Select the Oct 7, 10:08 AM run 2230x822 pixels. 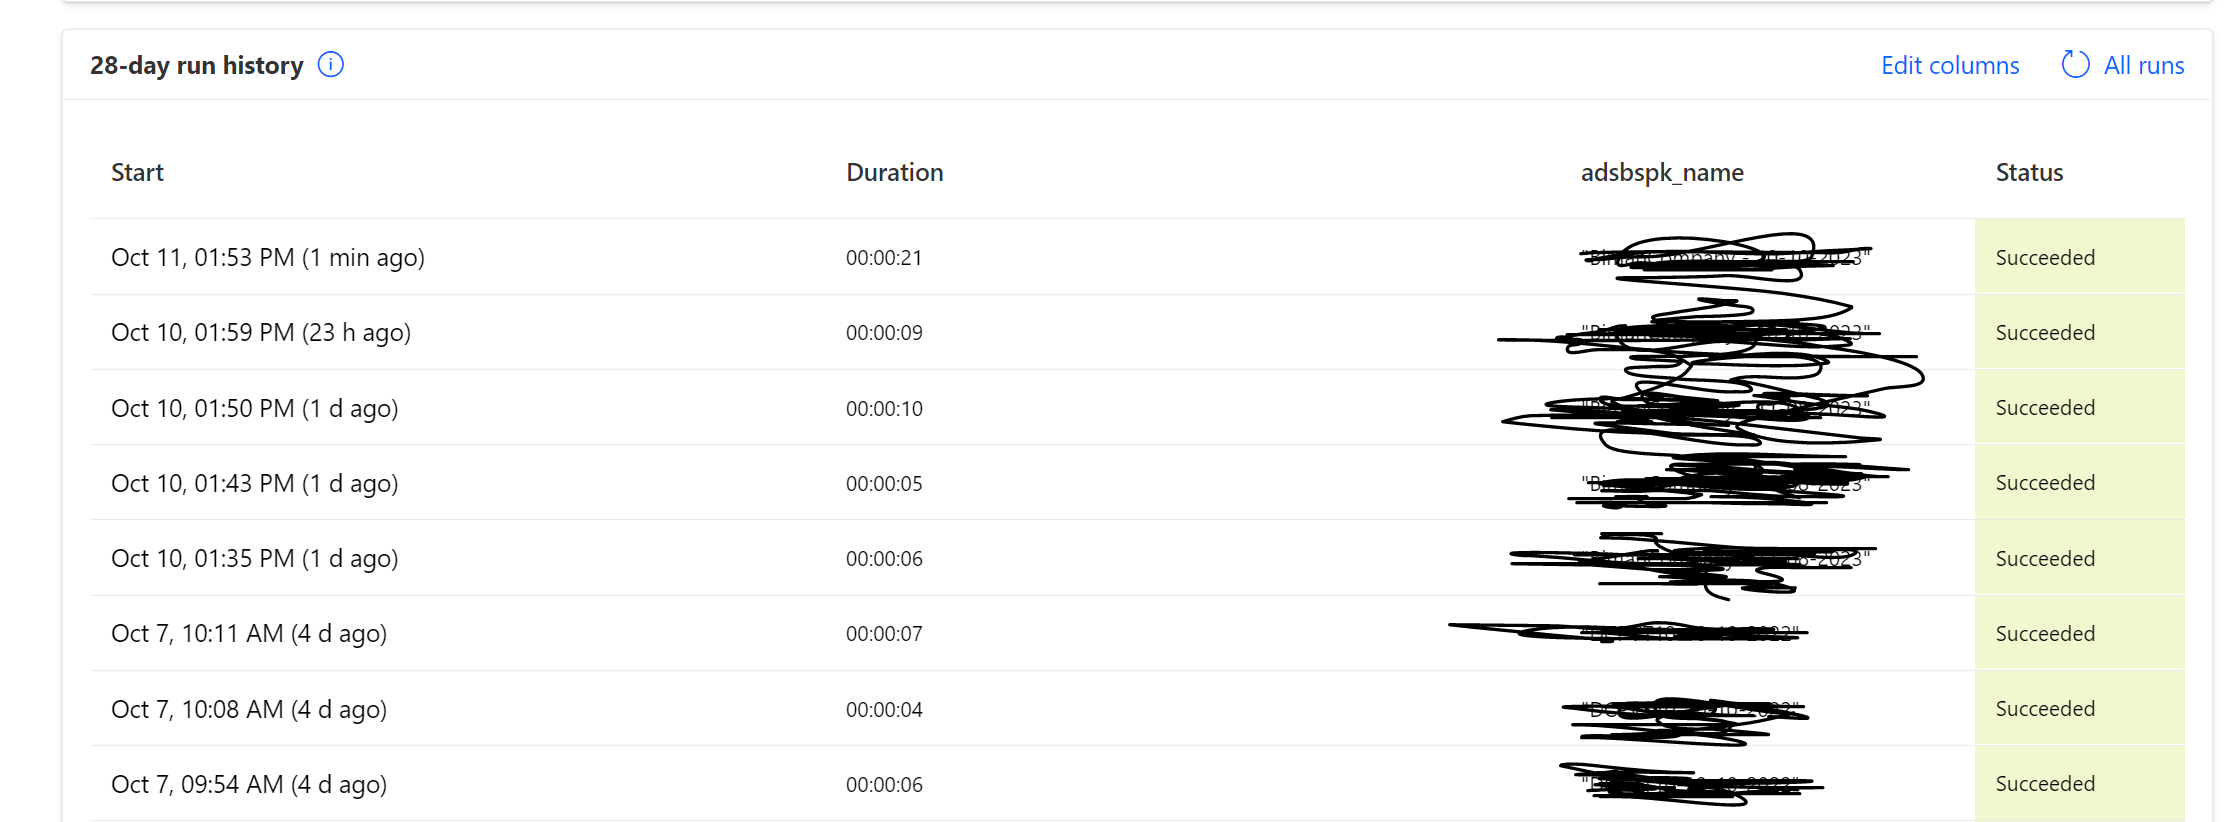click(x=248, y=710)
